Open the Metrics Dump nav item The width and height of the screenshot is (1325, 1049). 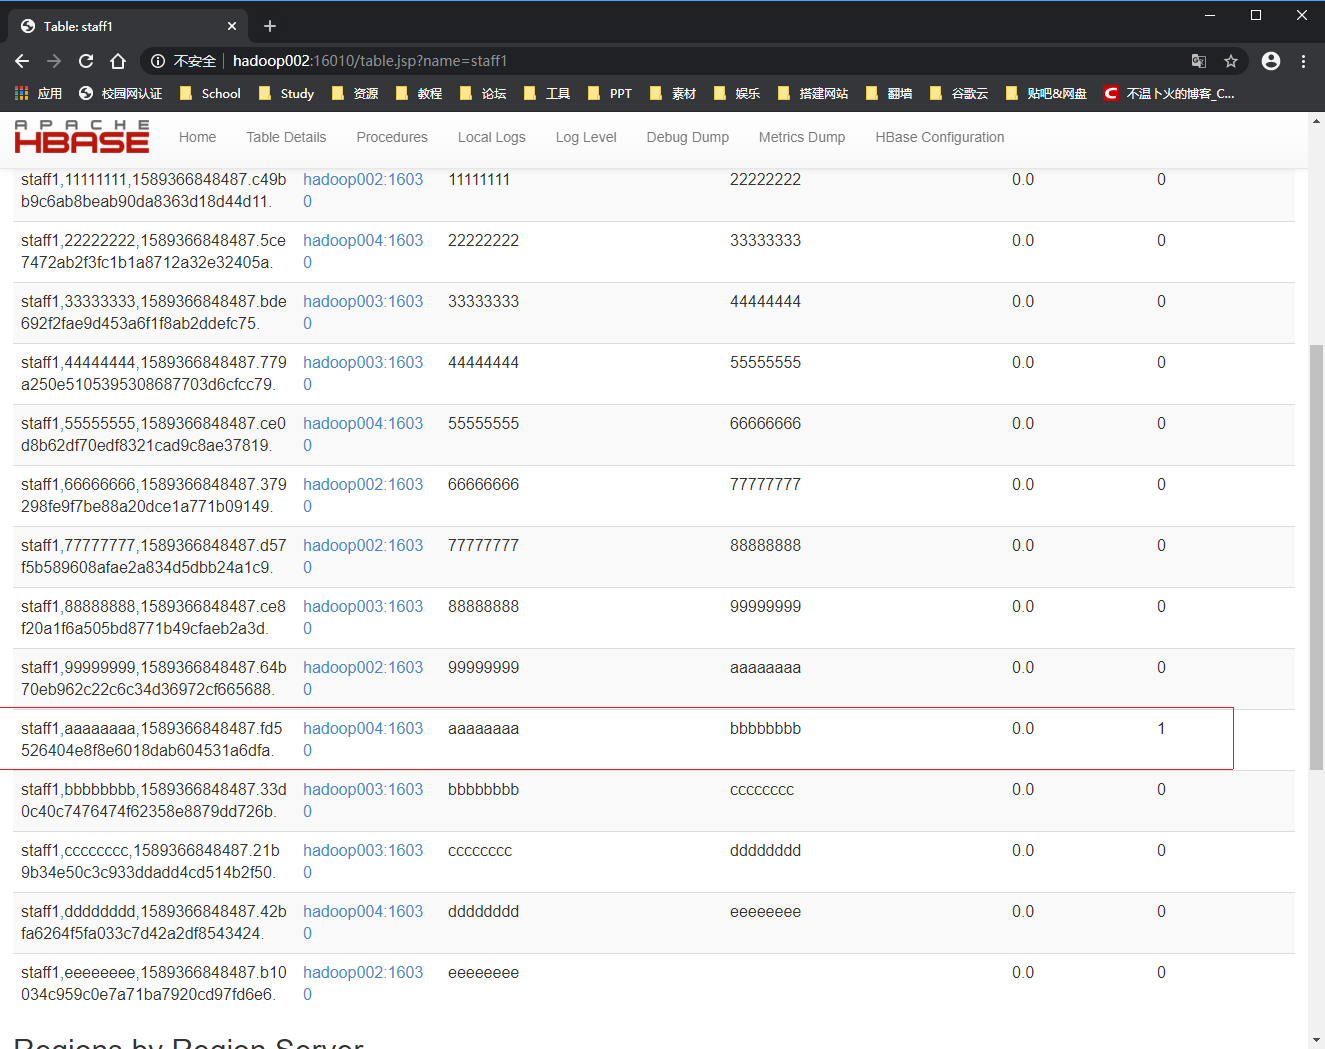click(x=802, y=137)
